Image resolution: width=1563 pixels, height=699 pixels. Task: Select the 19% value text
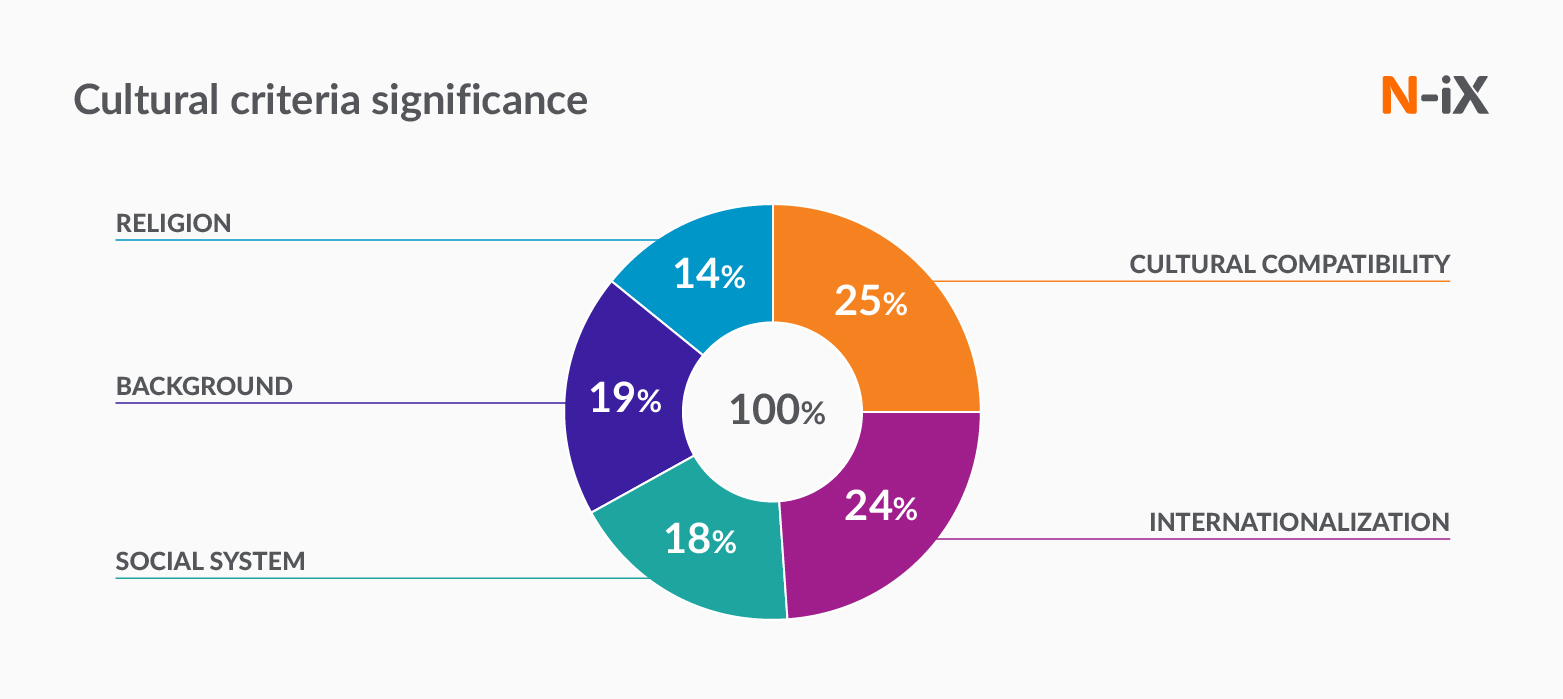click(625, 398)
